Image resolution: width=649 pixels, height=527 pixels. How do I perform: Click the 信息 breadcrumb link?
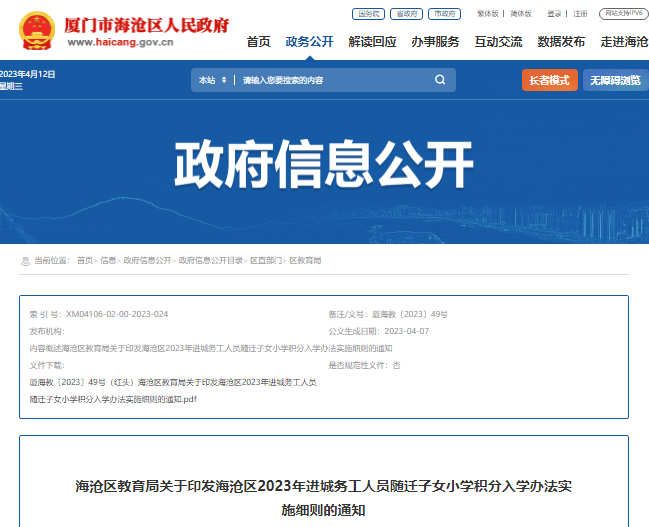tap(108, 260)
